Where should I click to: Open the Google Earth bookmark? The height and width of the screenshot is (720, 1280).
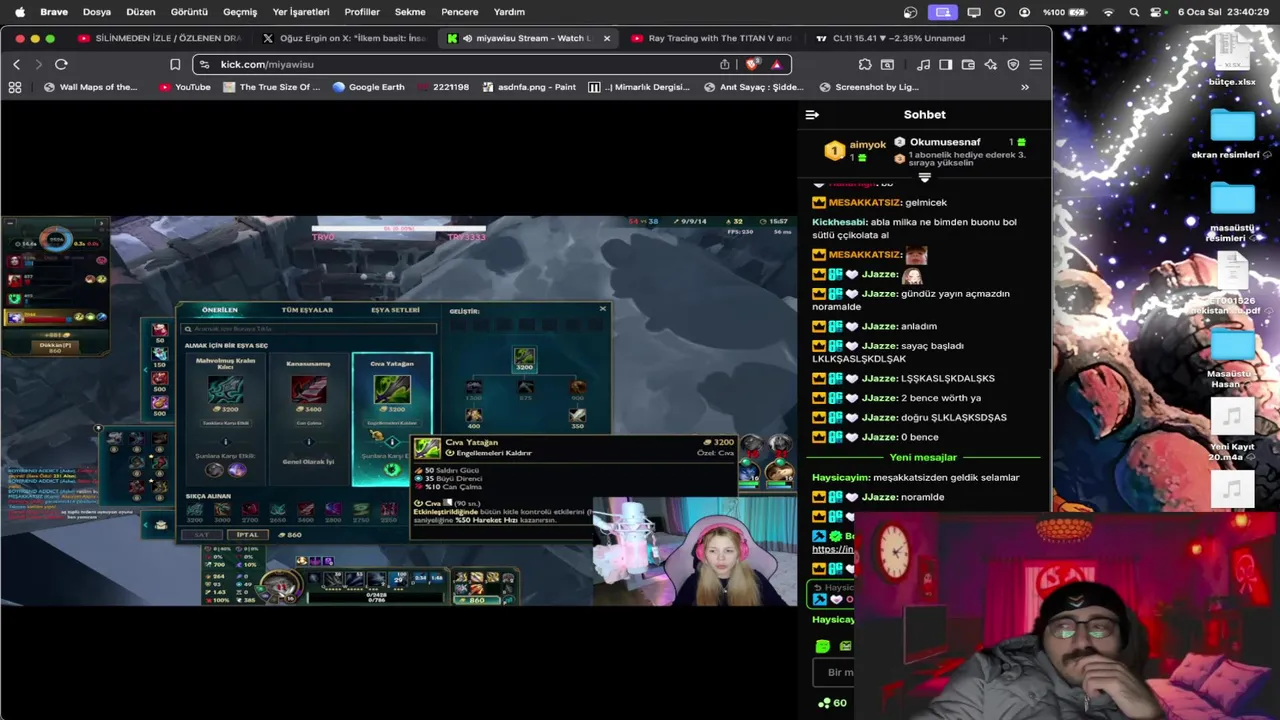pyautogui.click(x=368, y=87)
